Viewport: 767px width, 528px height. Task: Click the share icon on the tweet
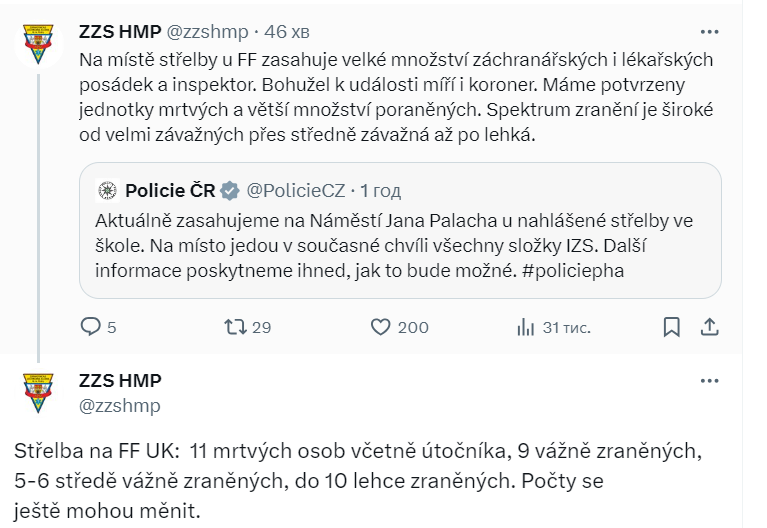709,327
